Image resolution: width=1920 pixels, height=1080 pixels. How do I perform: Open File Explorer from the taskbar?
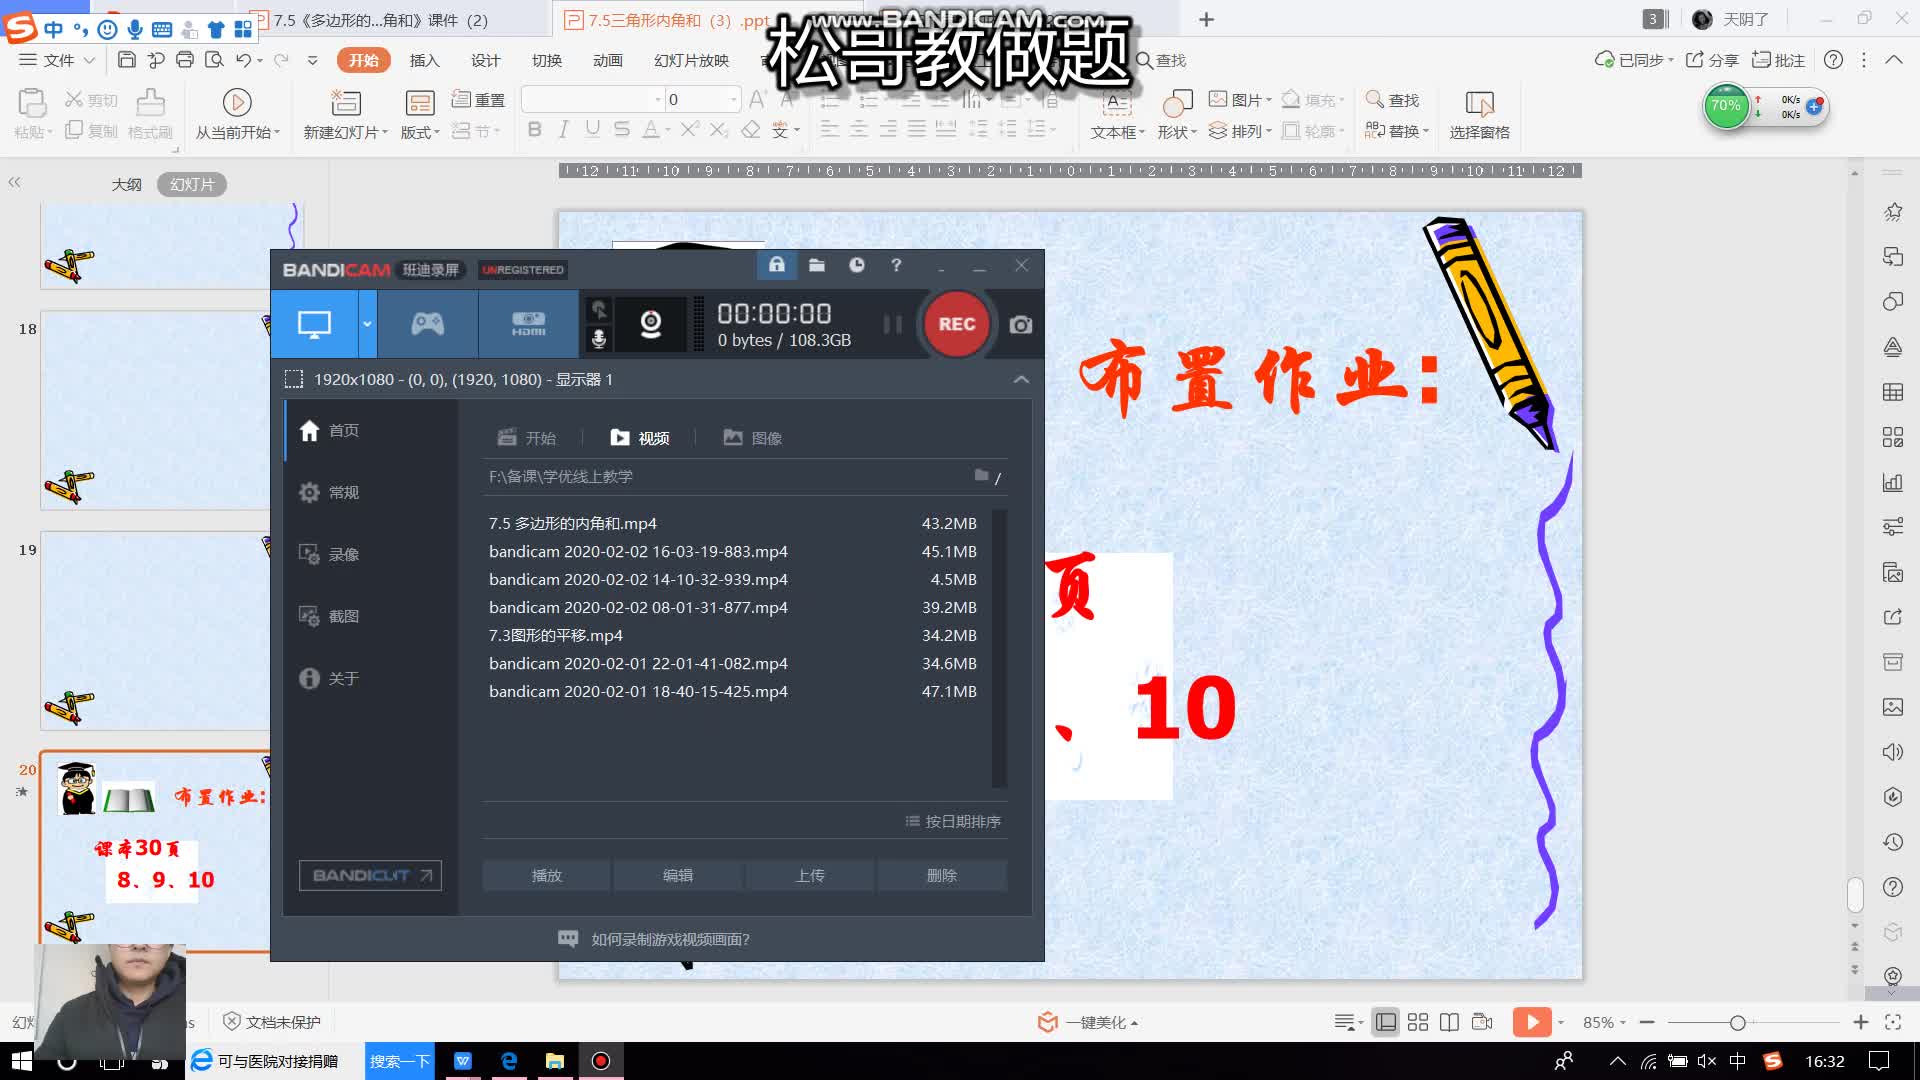(x=554, y=1061)
